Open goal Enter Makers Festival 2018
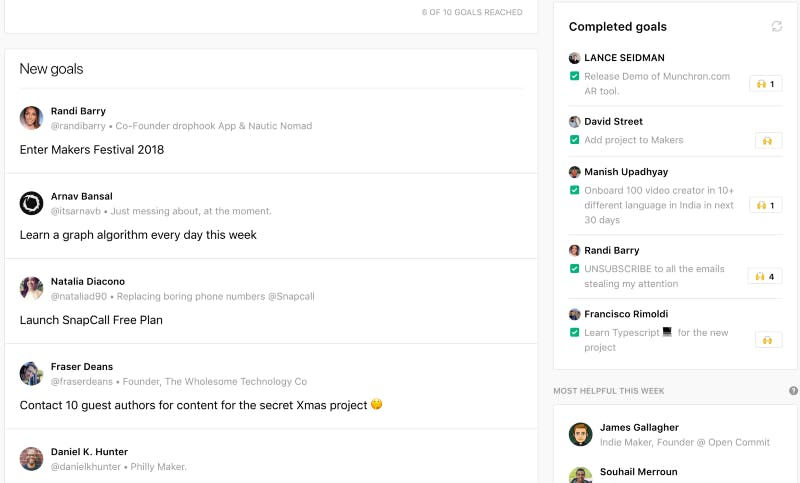Viewport: 800px width, 483px height. 92,149
